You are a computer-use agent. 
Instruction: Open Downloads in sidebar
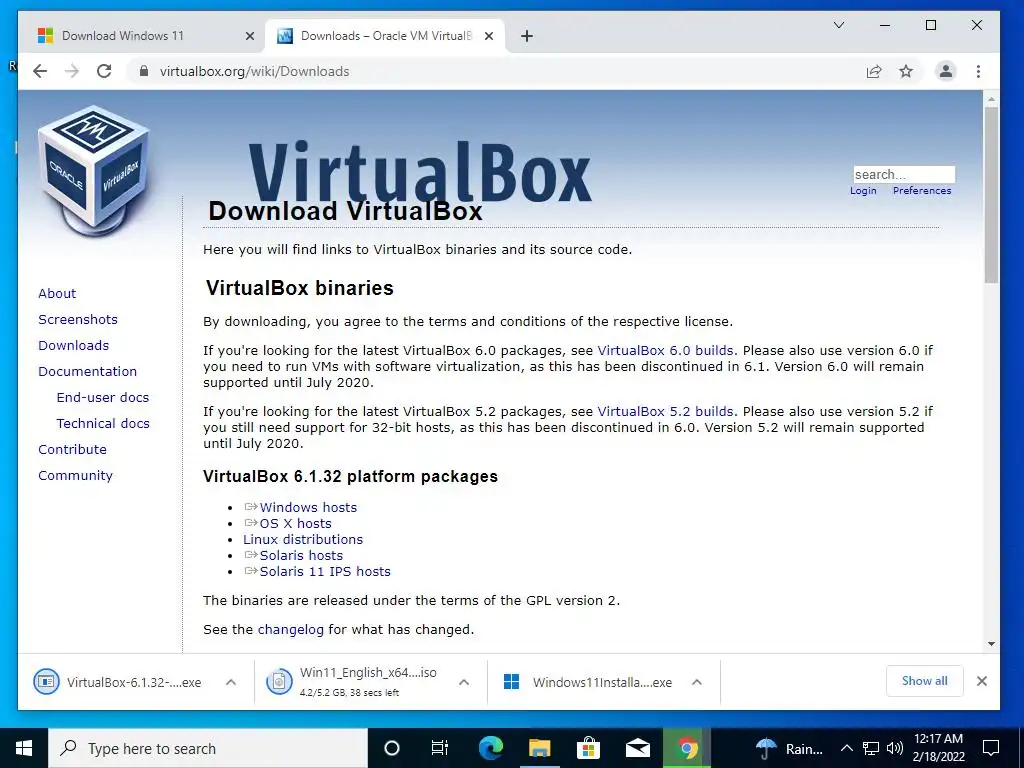point(73,345)
